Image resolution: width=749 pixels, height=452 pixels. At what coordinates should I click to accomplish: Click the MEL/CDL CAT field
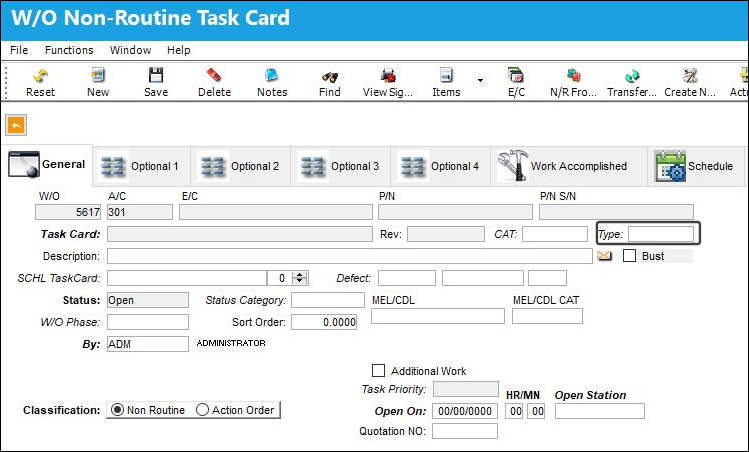pos(547,316)
